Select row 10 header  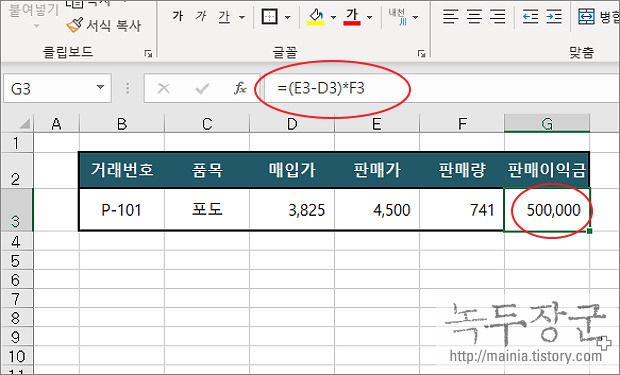pos(17,356)
